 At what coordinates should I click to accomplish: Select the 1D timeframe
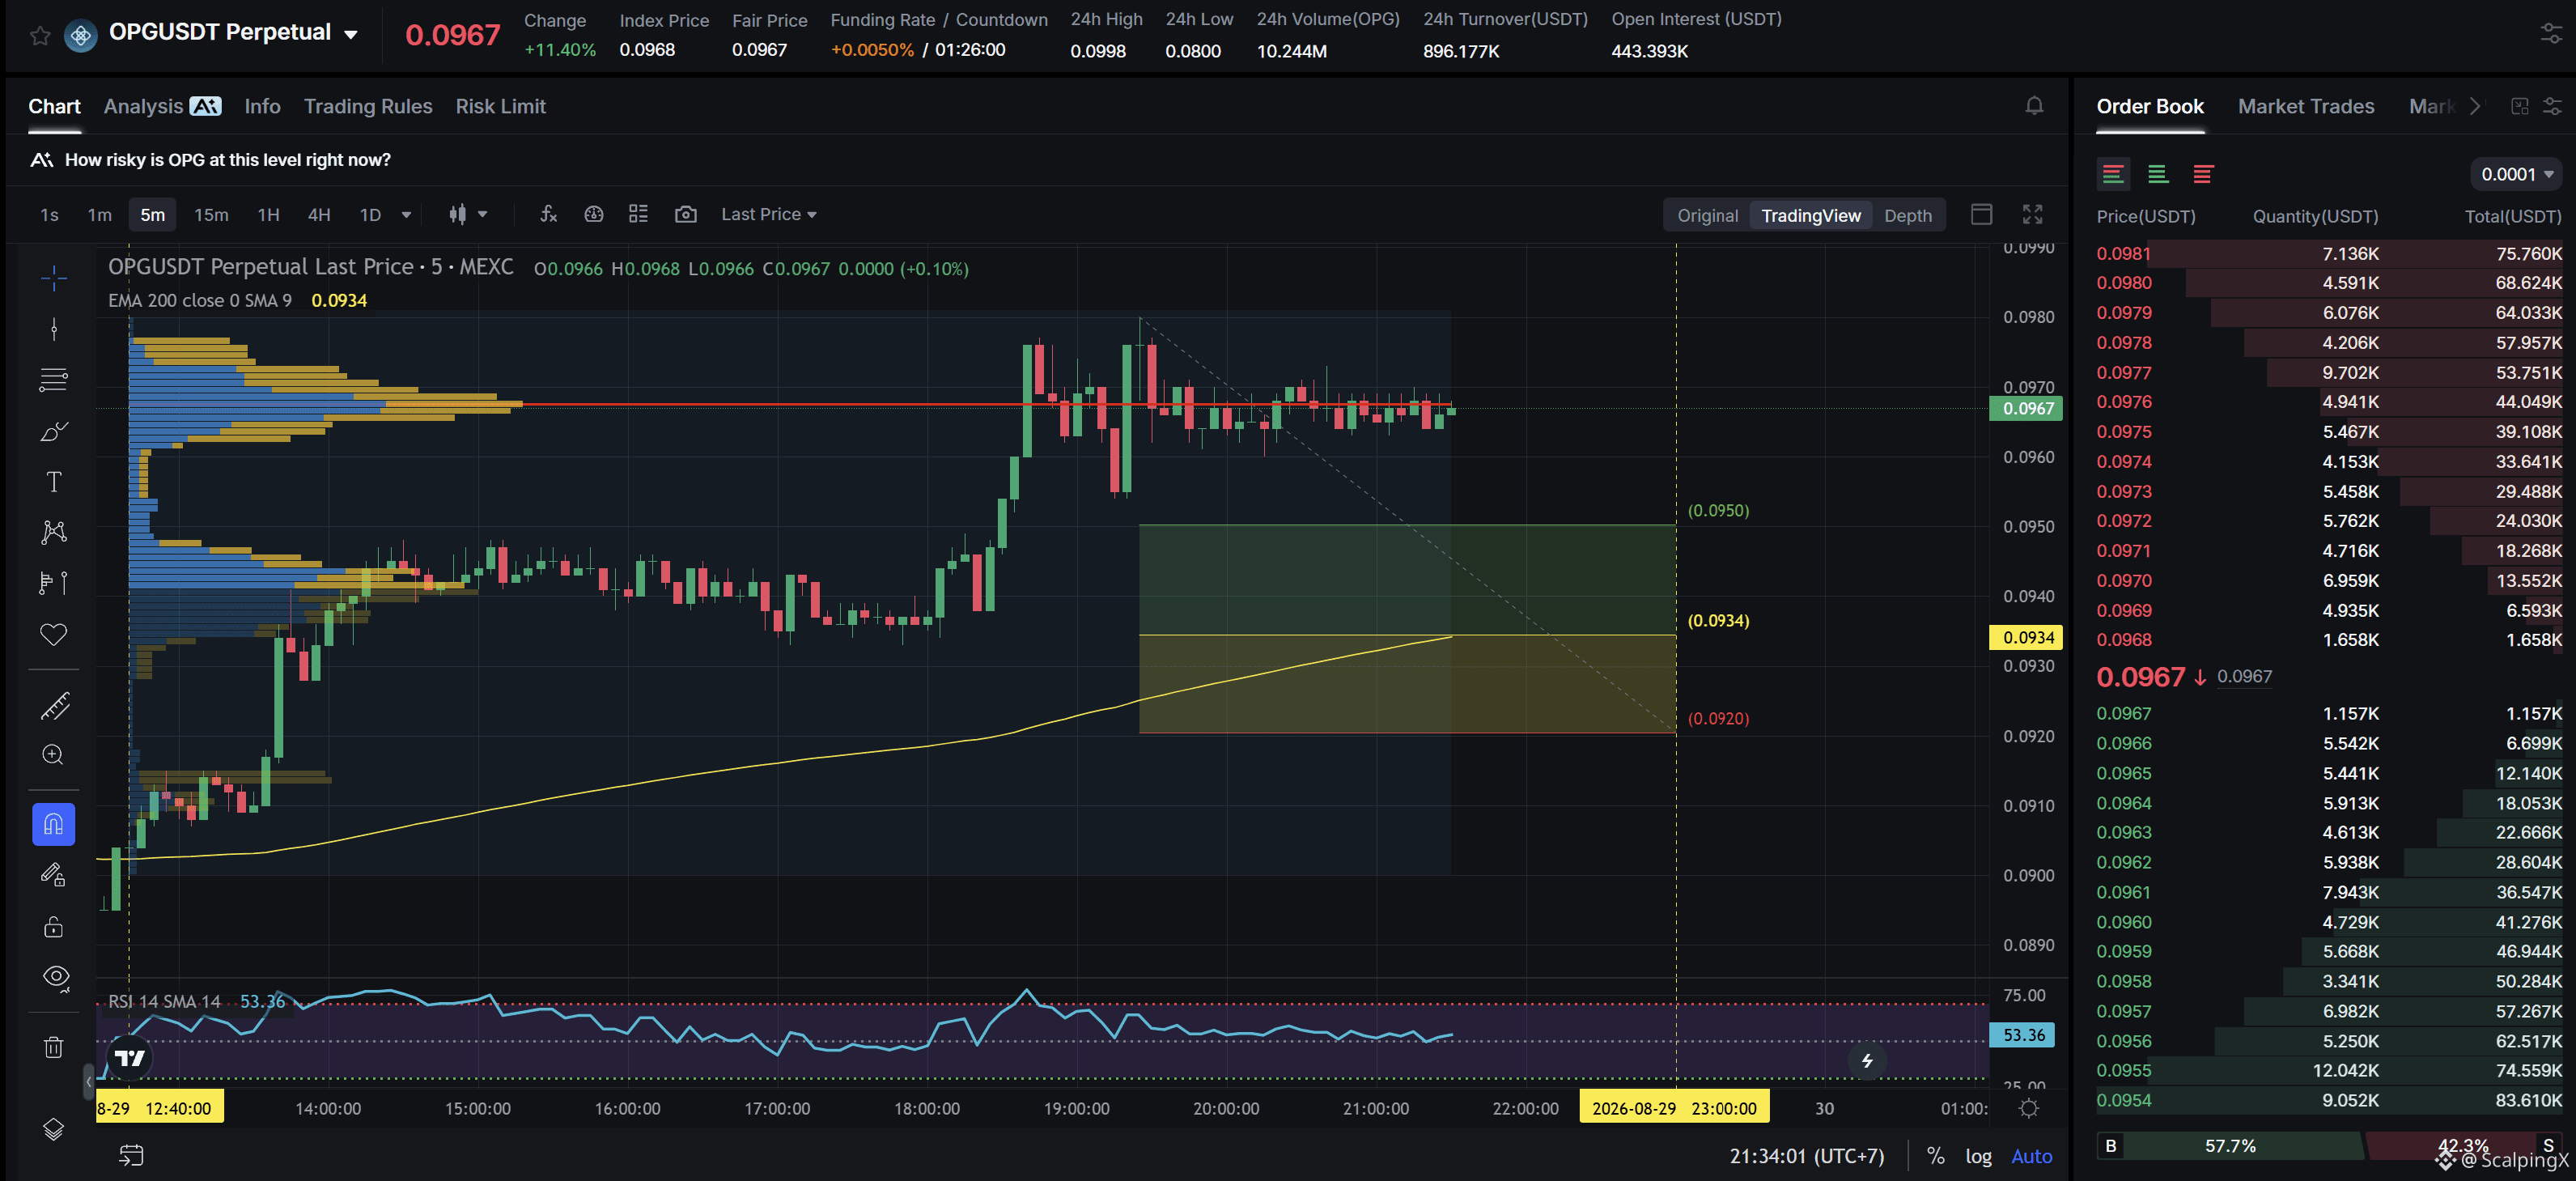tap(370, 215)
